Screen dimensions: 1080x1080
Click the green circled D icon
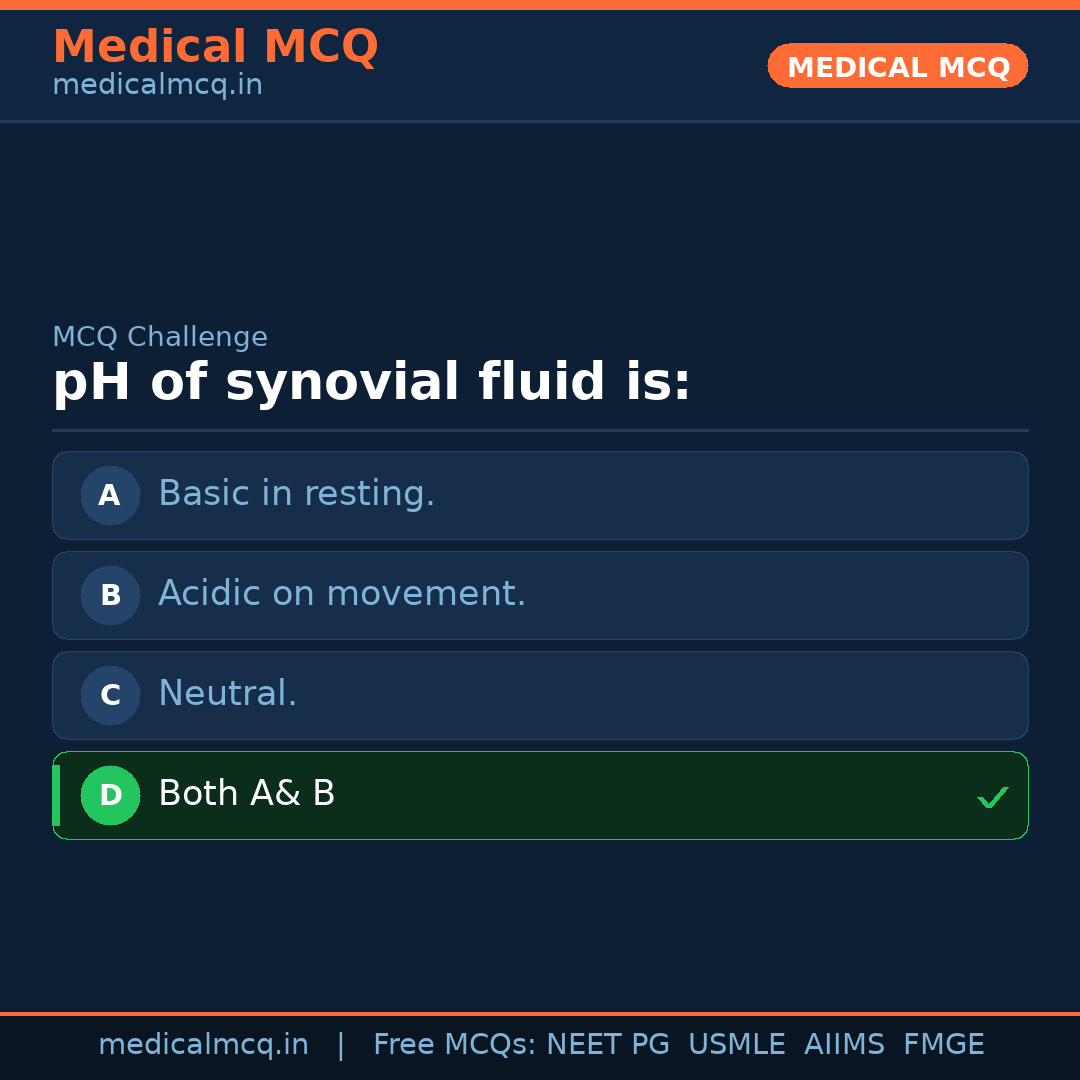pyautogui.click(x=110, y=795)
